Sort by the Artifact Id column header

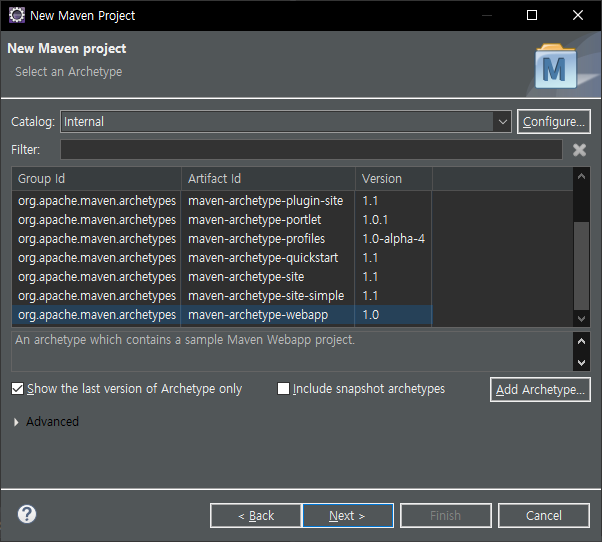coord(268,179)
